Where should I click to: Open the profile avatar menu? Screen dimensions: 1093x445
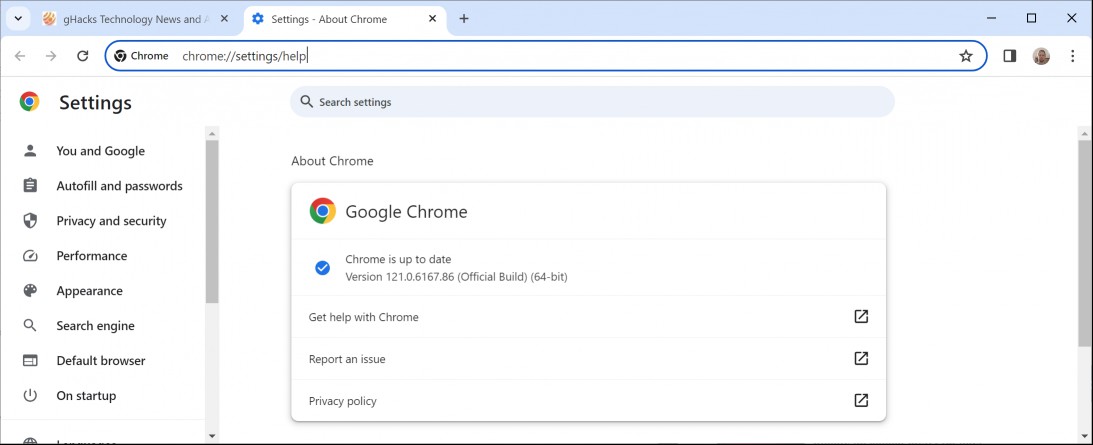click(x=1041, y=56)
